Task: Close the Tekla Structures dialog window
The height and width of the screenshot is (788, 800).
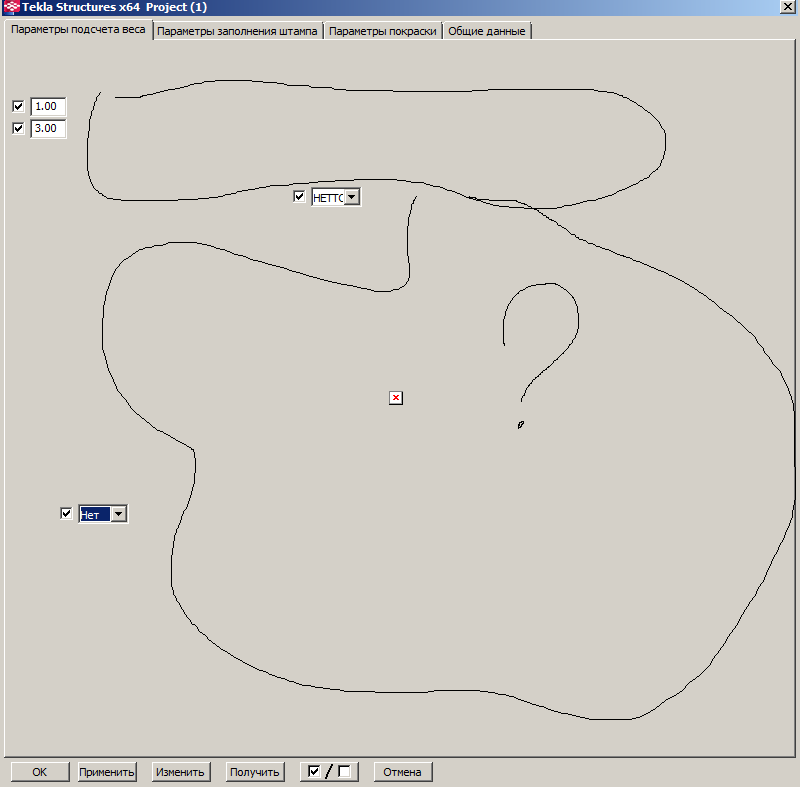Action: tap(789, 7)
